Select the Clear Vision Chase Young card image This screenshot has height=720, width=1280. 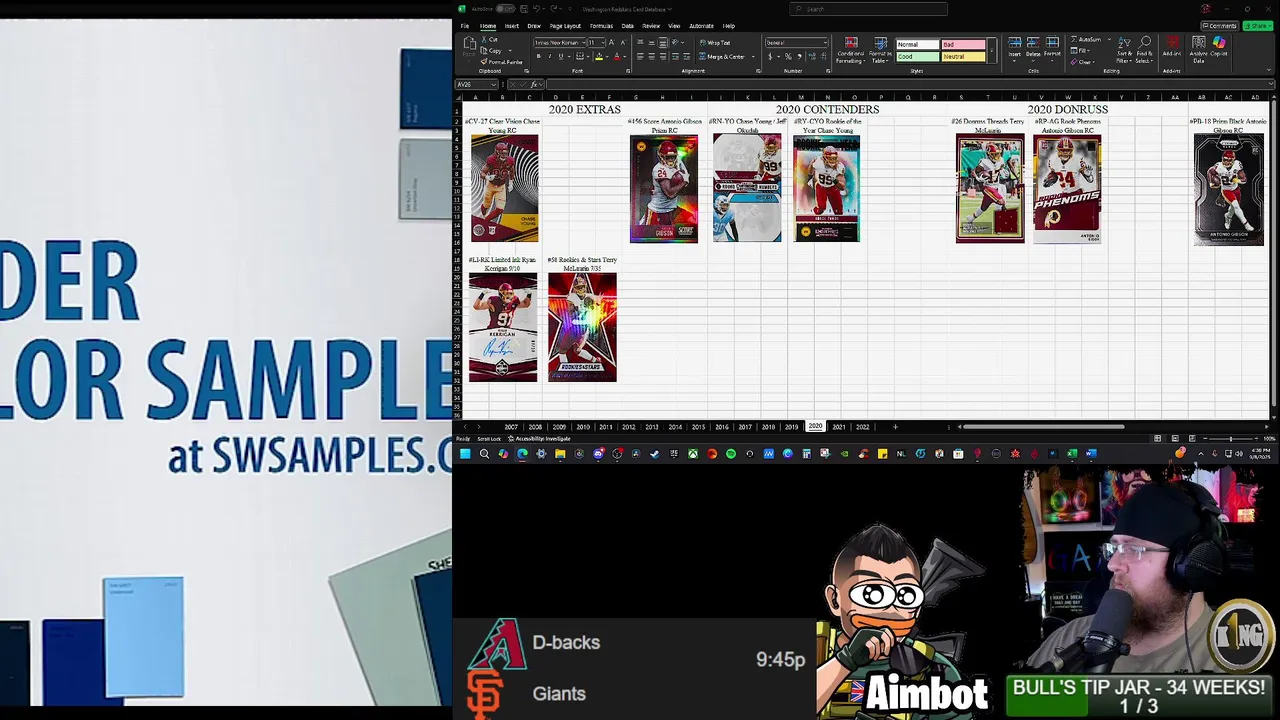click(x=505, y=188)
